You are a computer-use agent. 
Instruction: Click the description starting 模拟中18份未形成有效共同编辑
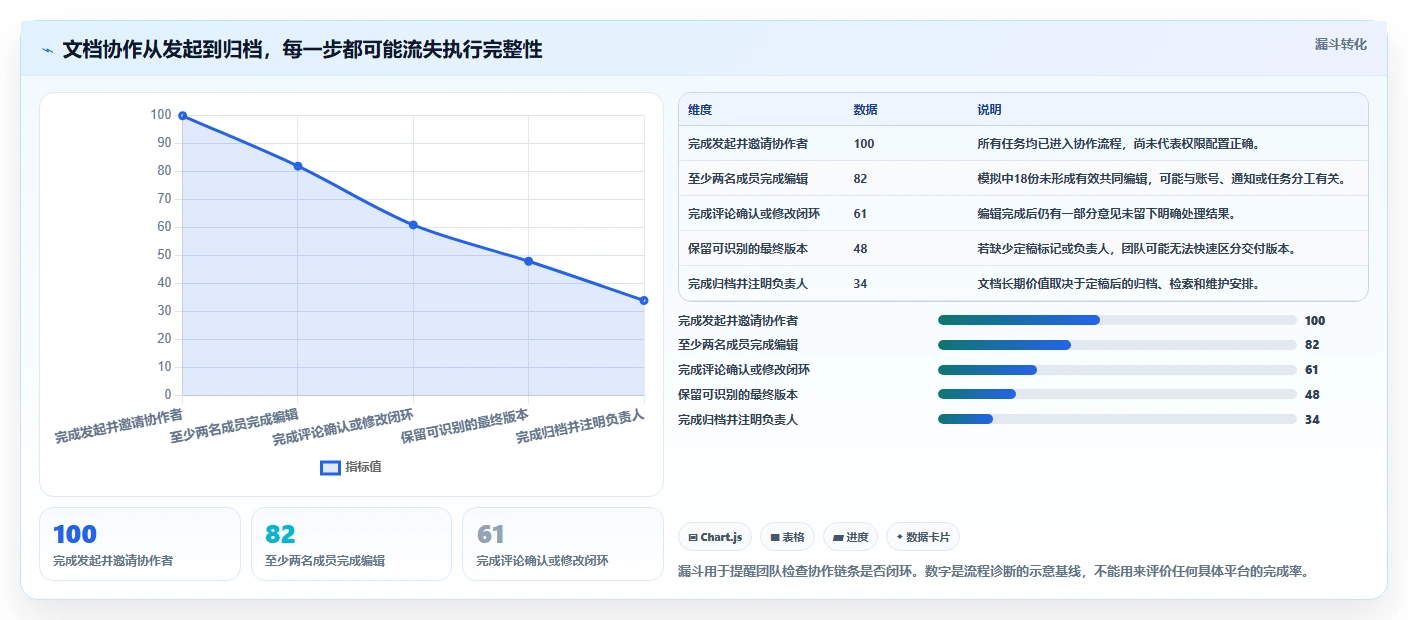[x=1165, y=179]
